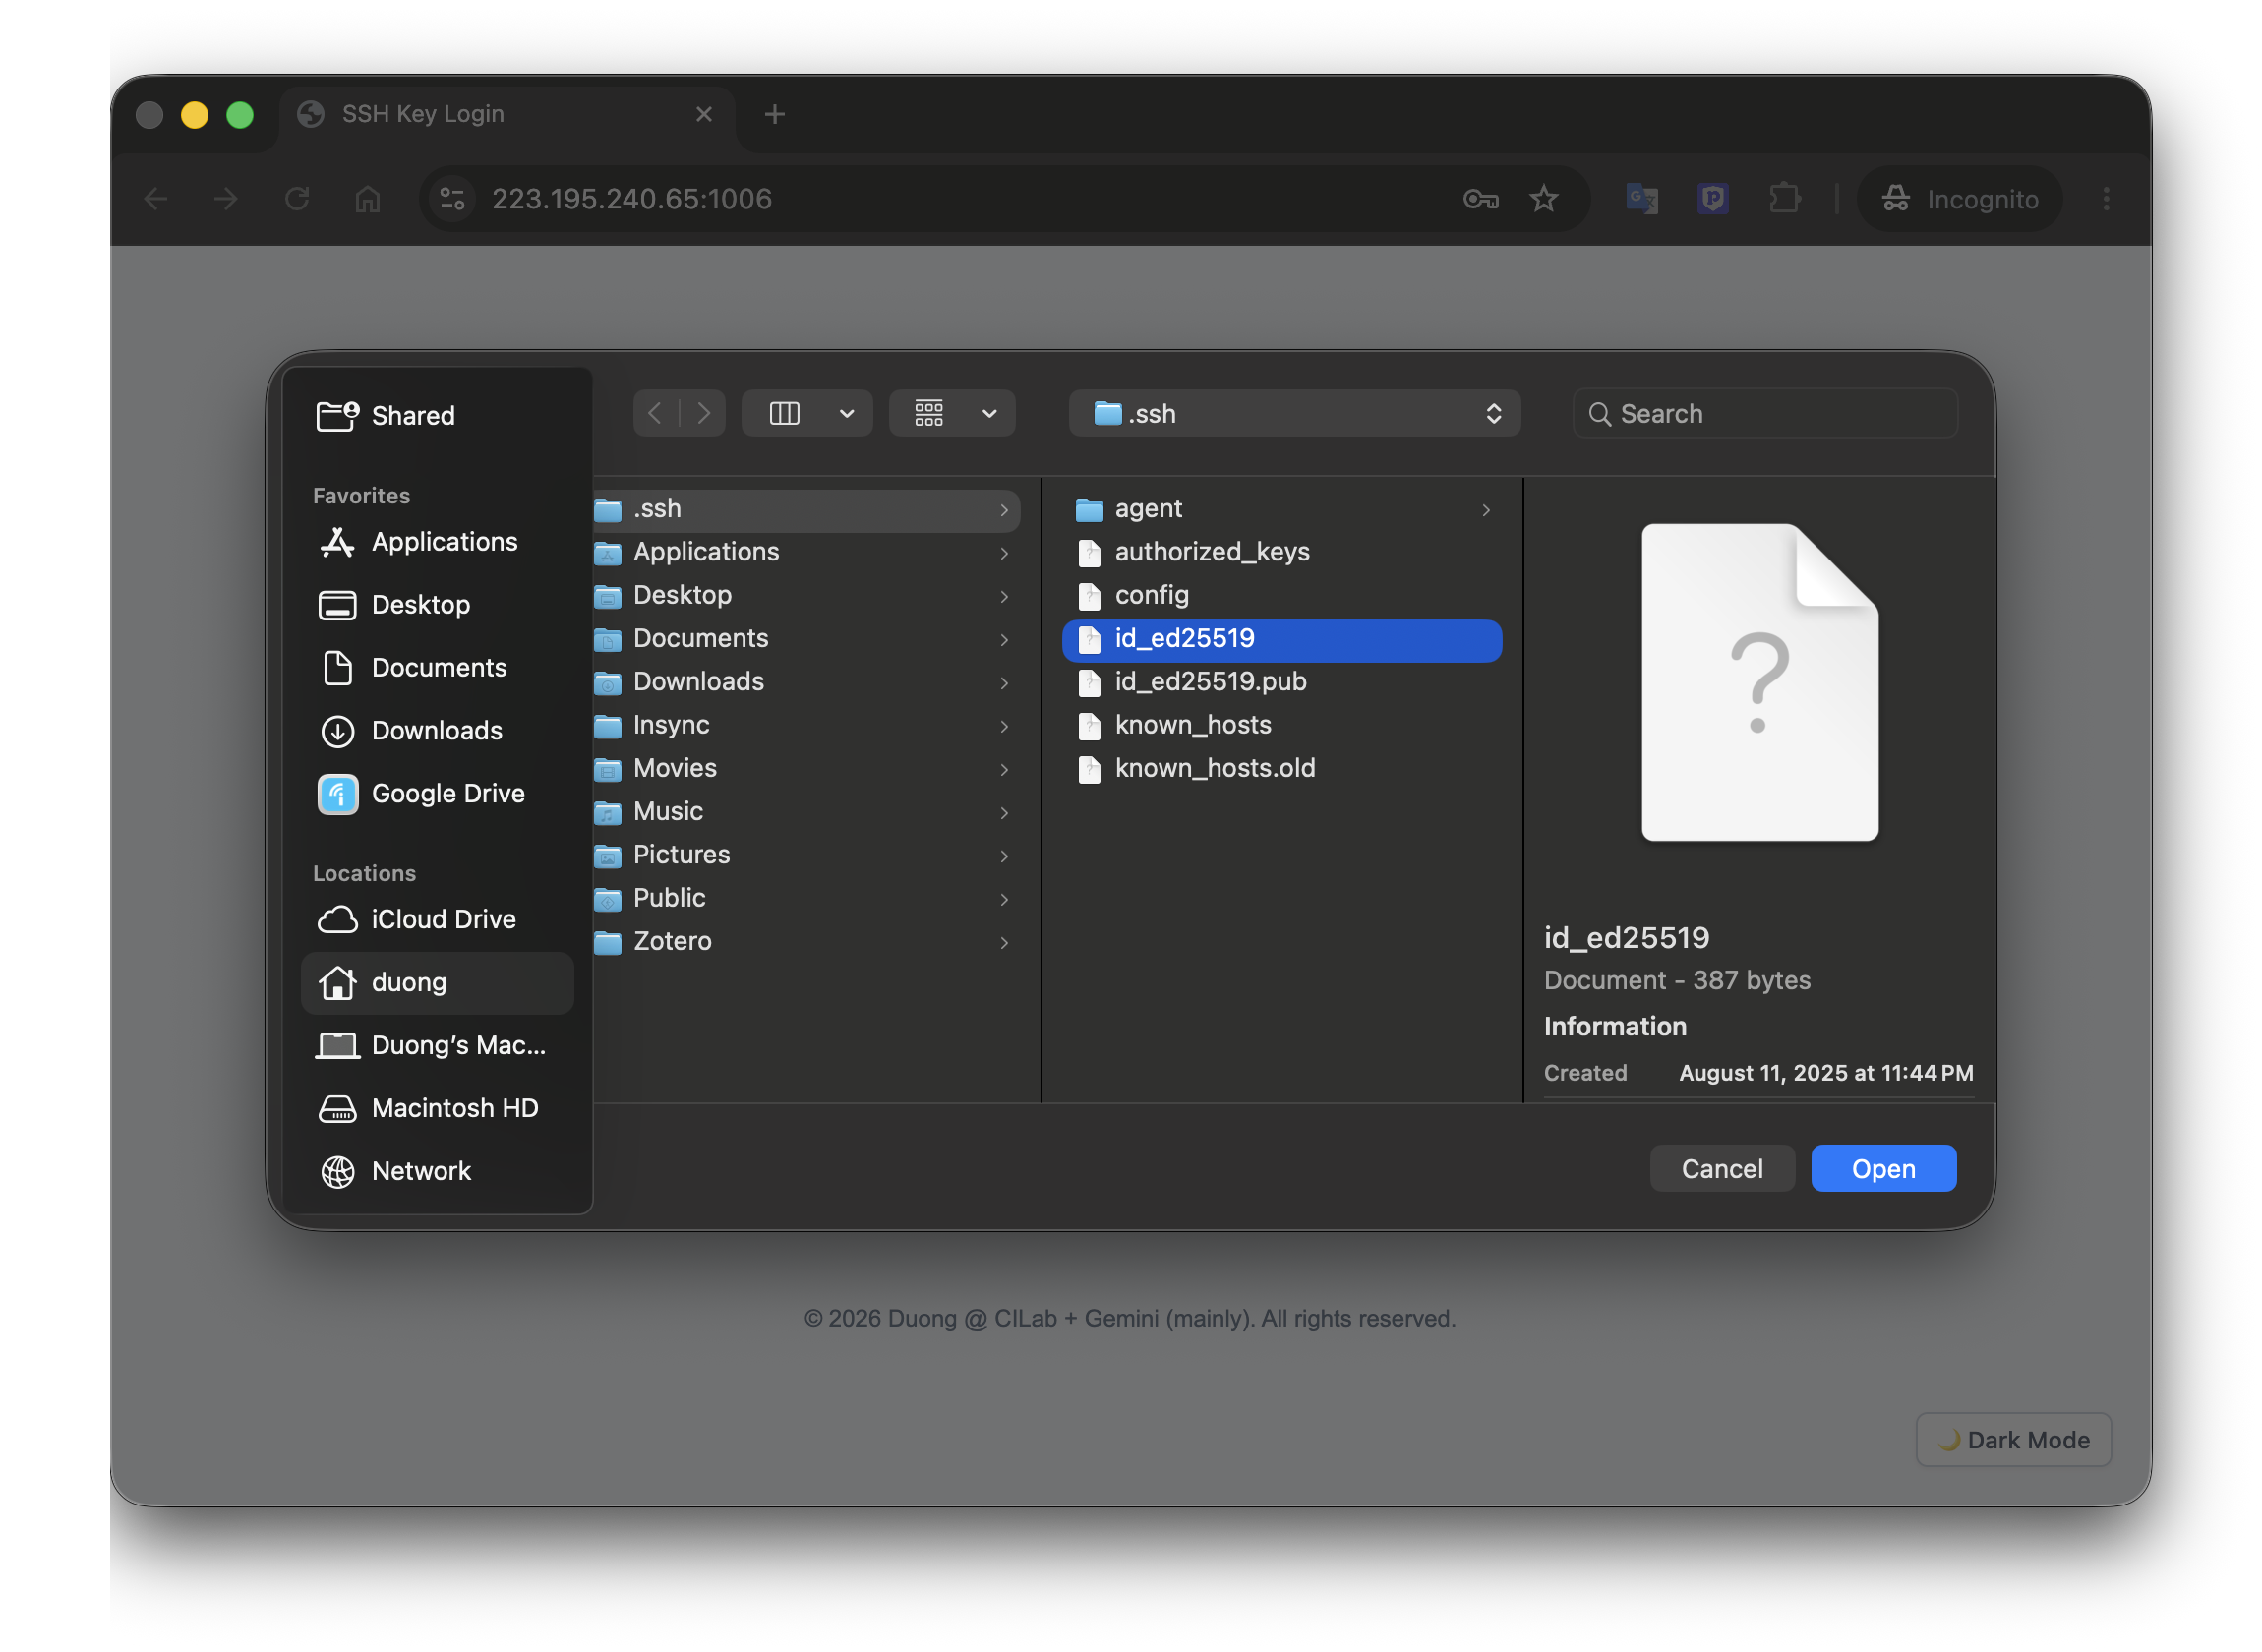Select the Downloads folder in column list
The image size is (2262, 1652).
click(x=806, y=683)
